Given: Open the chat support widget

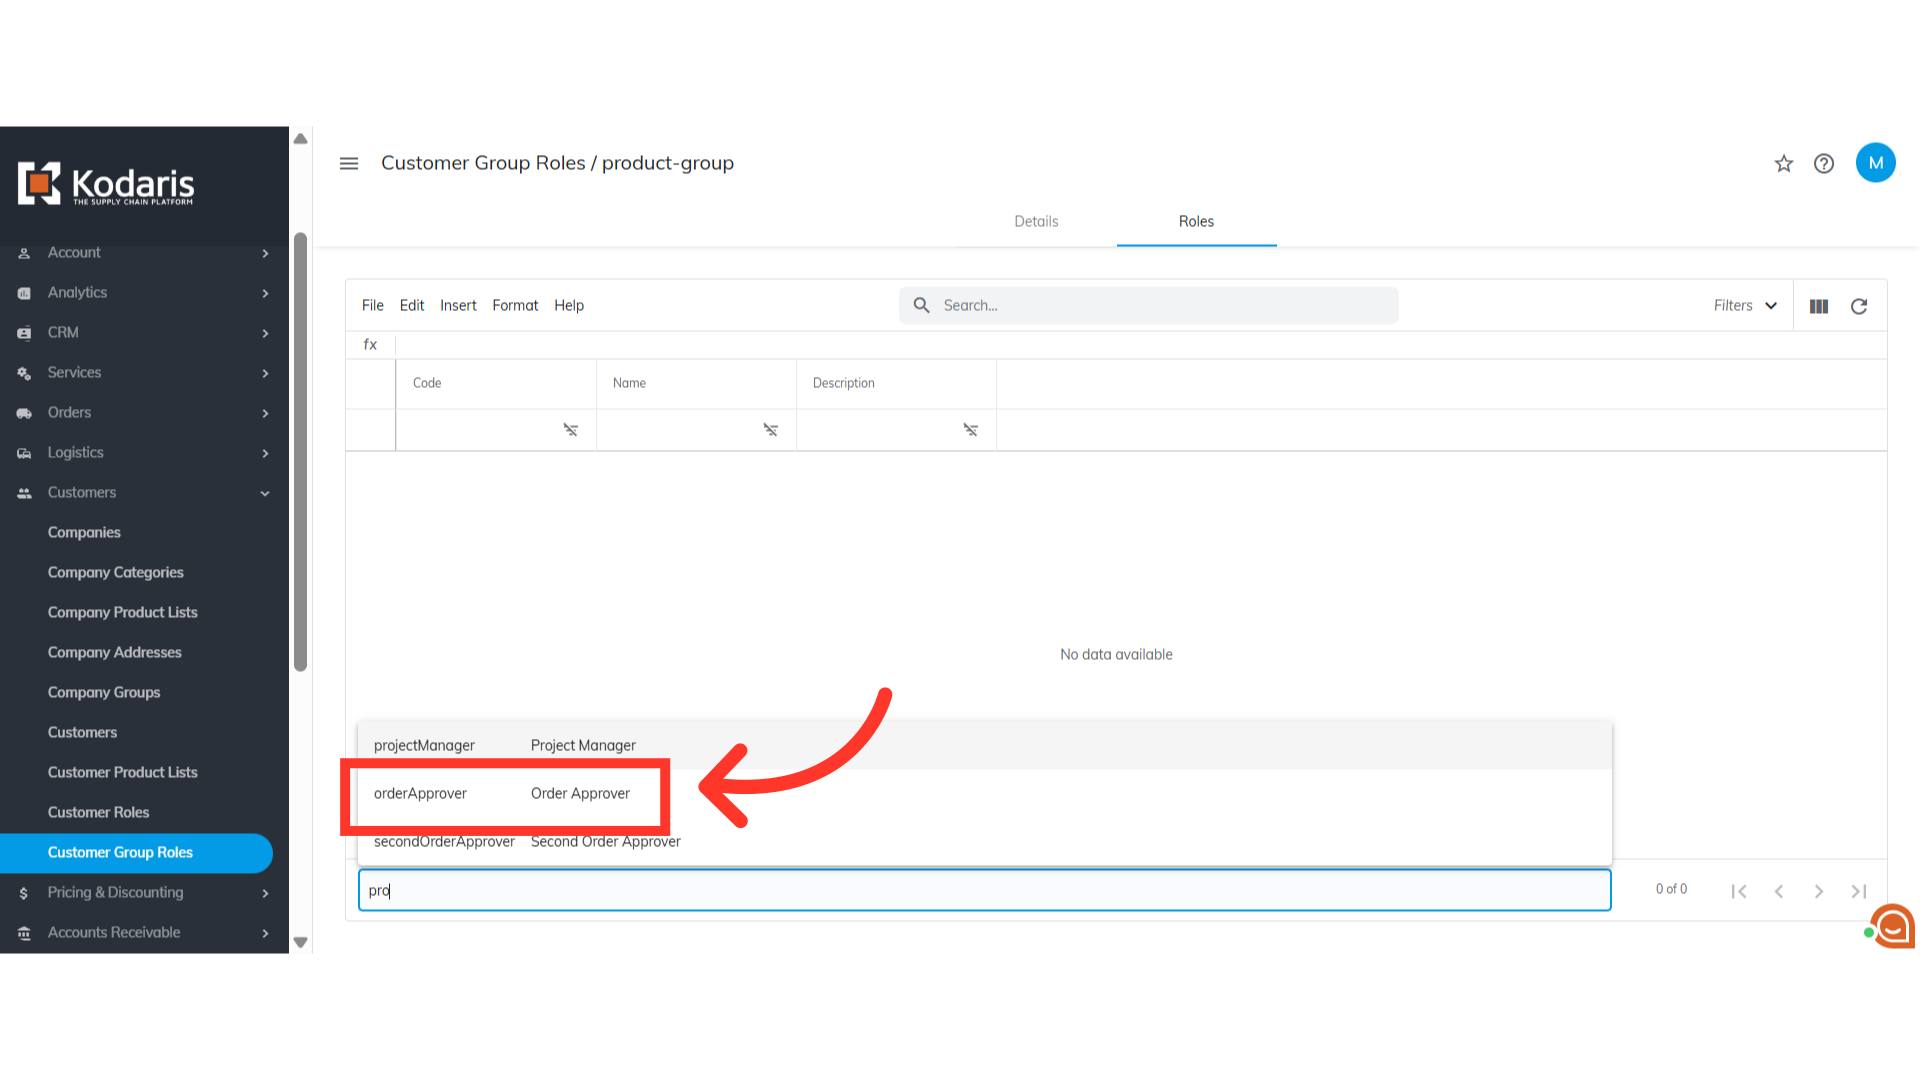Looking at the screenshot, I should [1893, 927].
